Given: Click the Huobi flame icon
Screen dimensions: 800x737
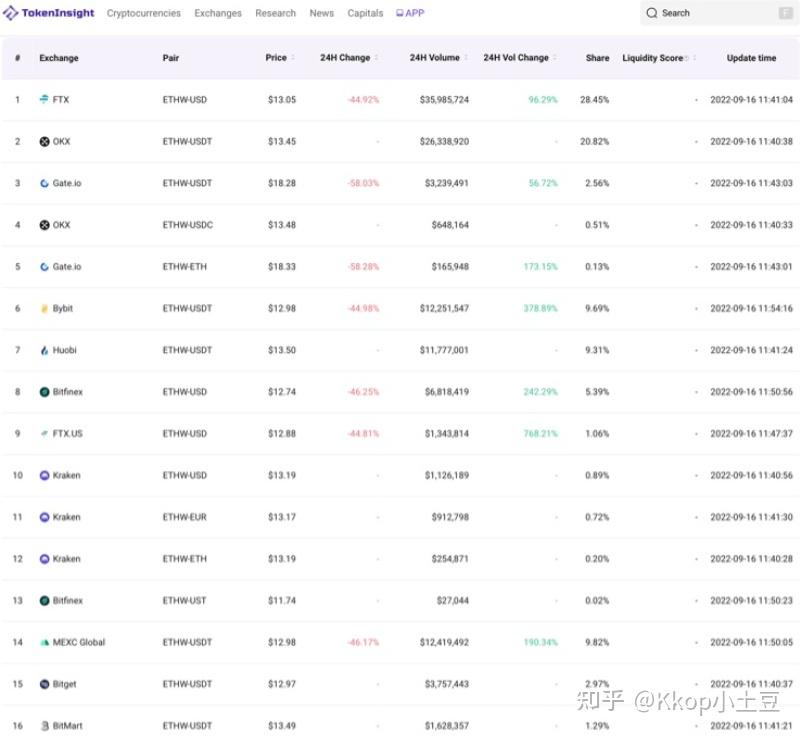Looking at the screenshot, I should [x=44, y=350].
